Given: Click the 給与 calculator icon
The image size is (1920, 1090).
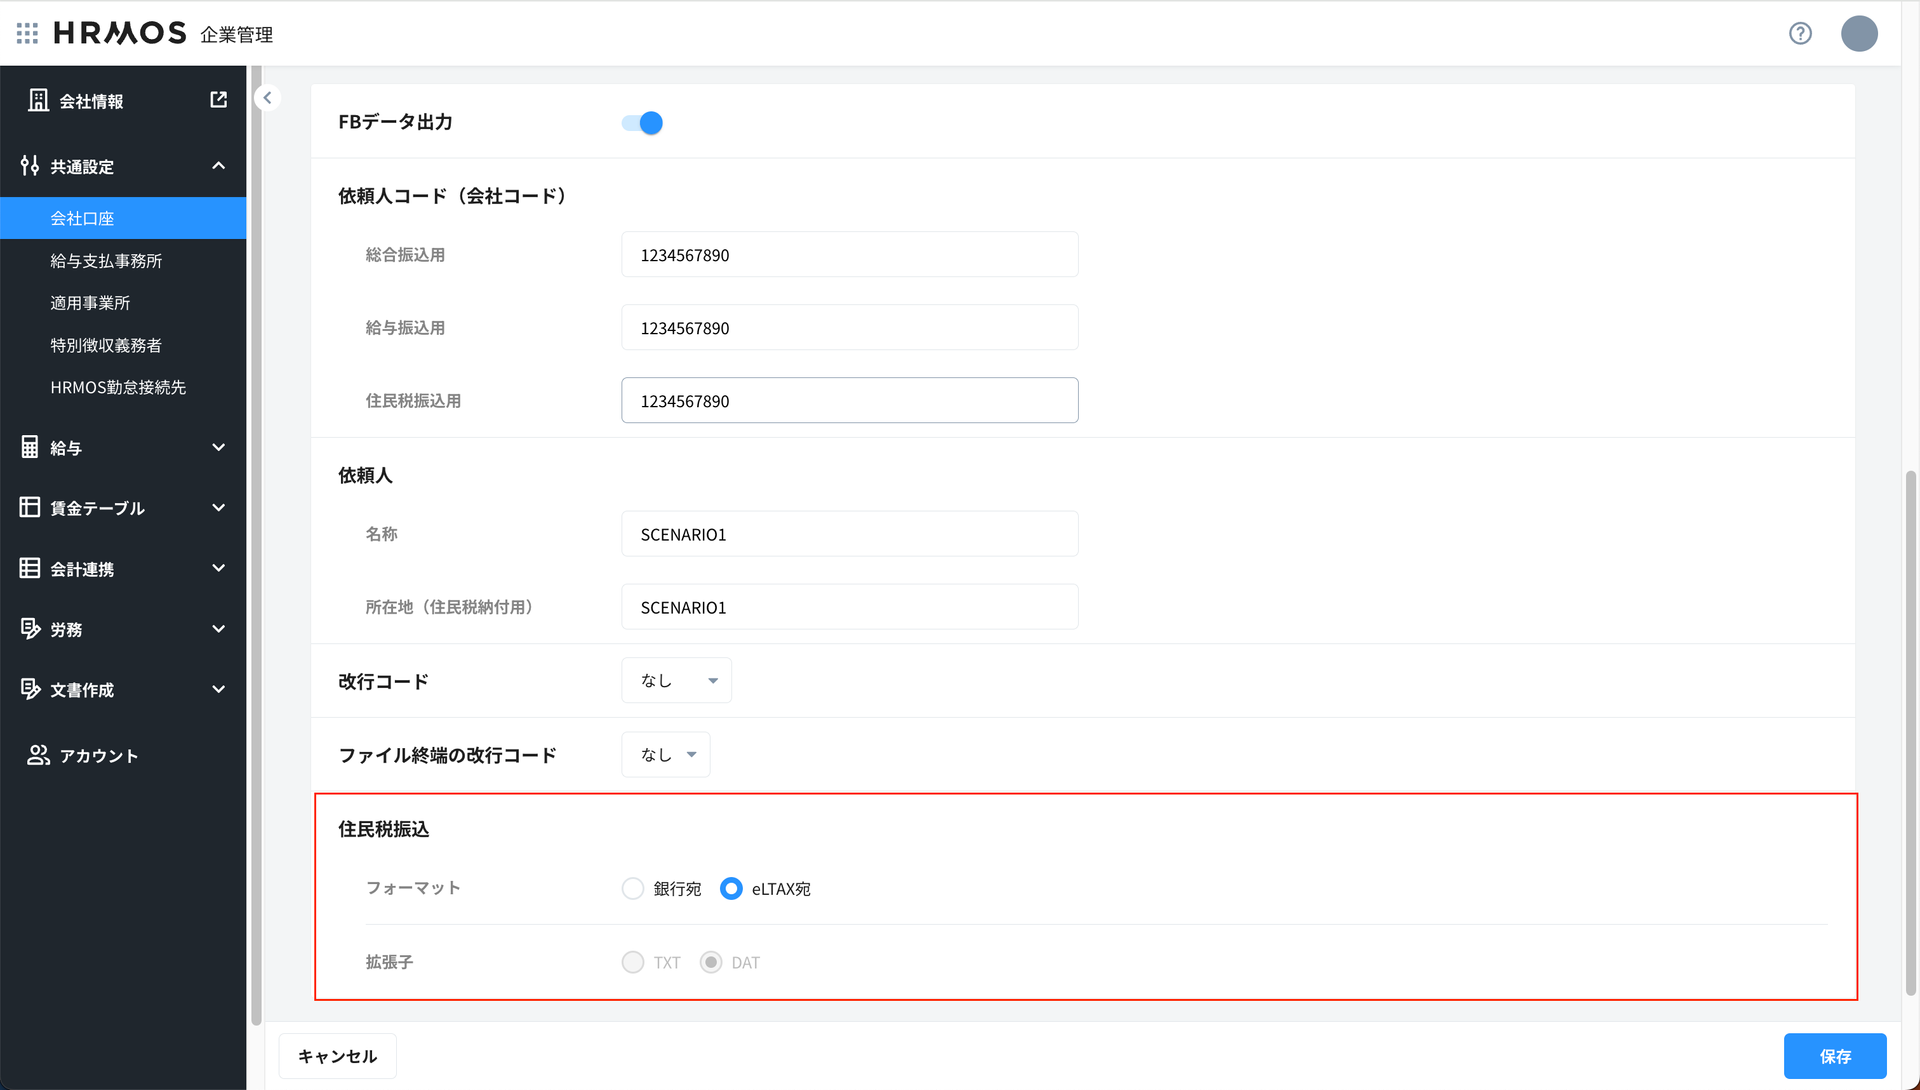Looking at the screenshot, I should [x=30, y=448].
